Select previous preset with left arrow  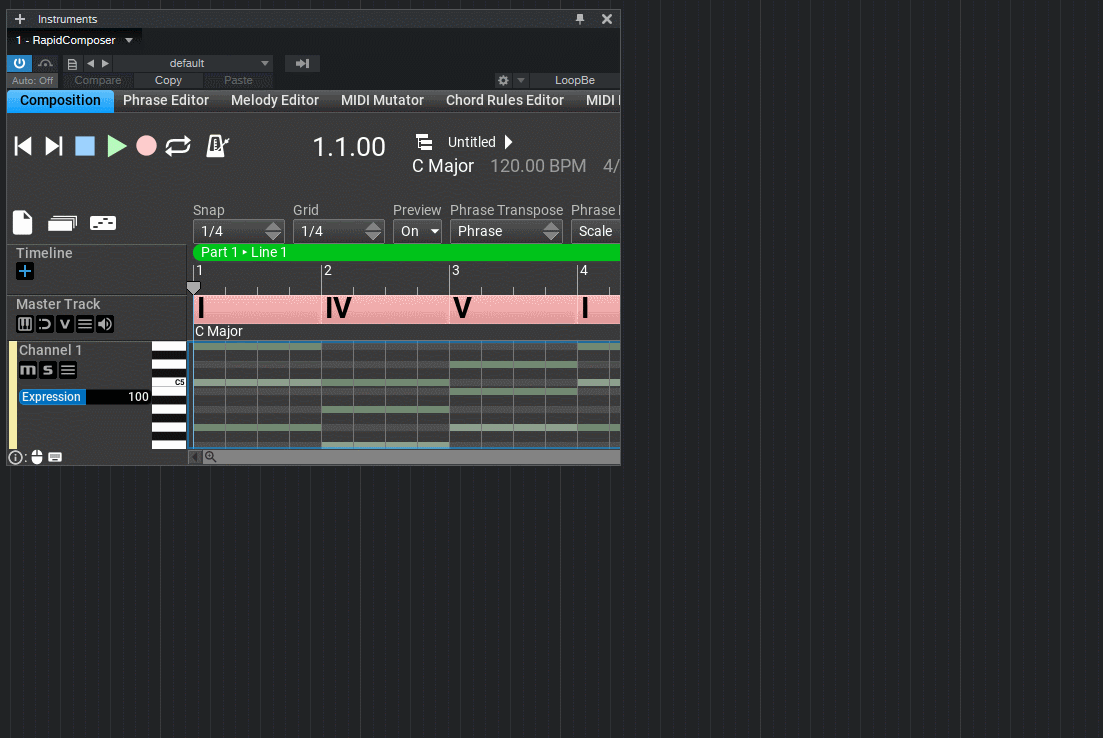tap(90, 63)
